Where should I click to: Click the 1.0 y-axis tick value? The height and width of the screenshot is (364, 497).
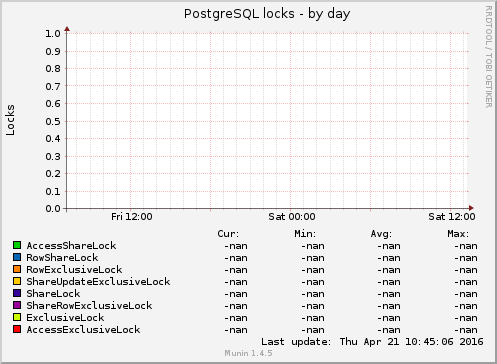coord(53,34)
